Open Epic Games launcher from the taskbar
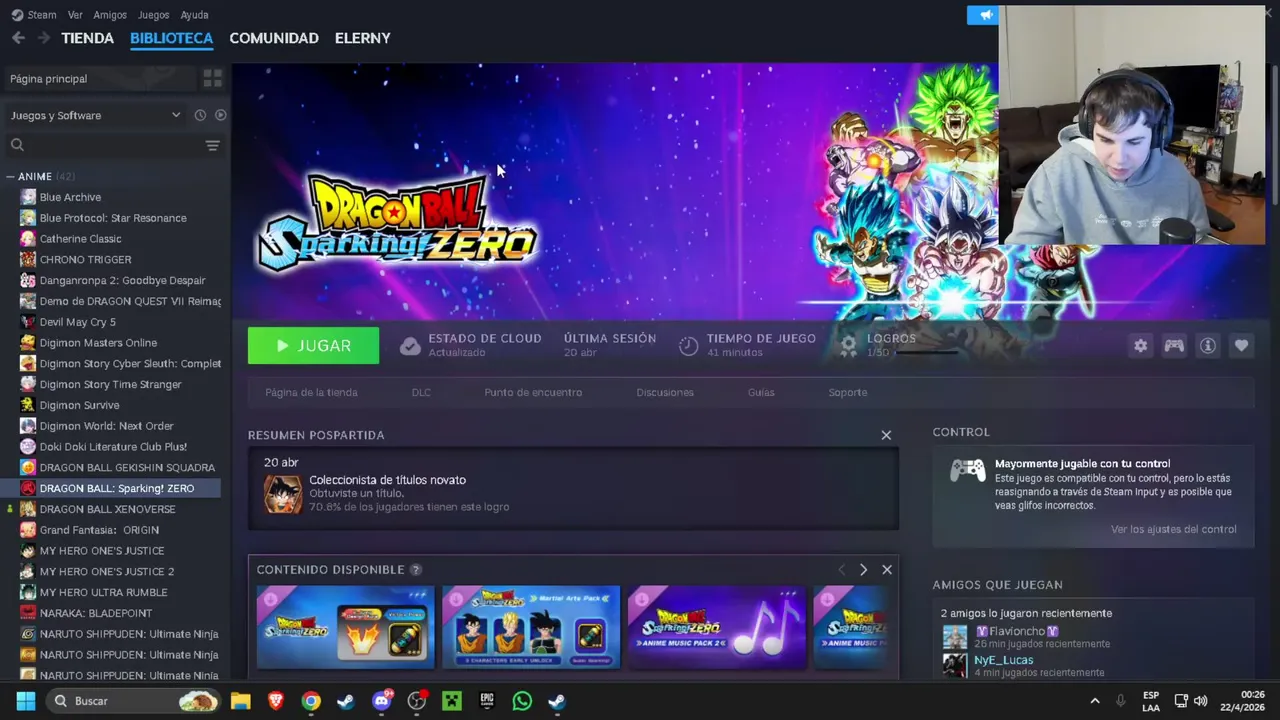Image resolution: width=1280 pixels, height=720 pixels. coord(487,701)
